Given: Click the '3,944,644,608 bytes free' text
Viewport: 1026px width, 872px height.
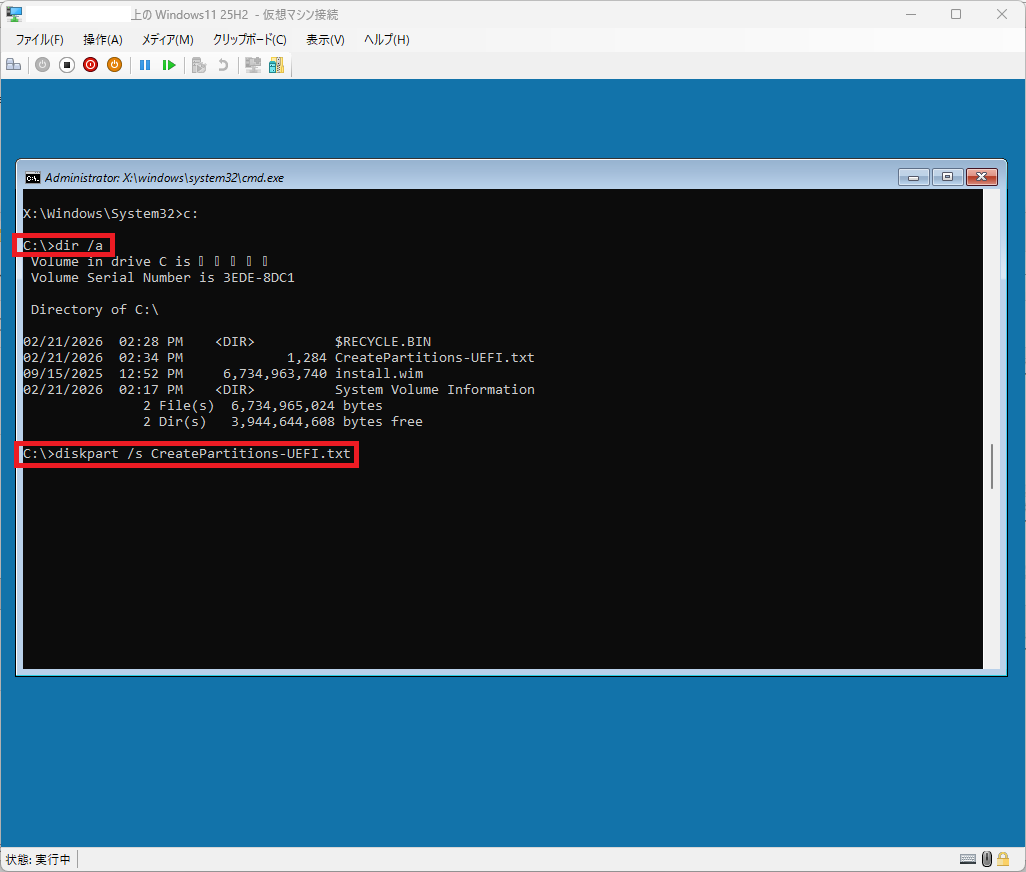Looking at the screenshot, I should (x=327, y=422).
